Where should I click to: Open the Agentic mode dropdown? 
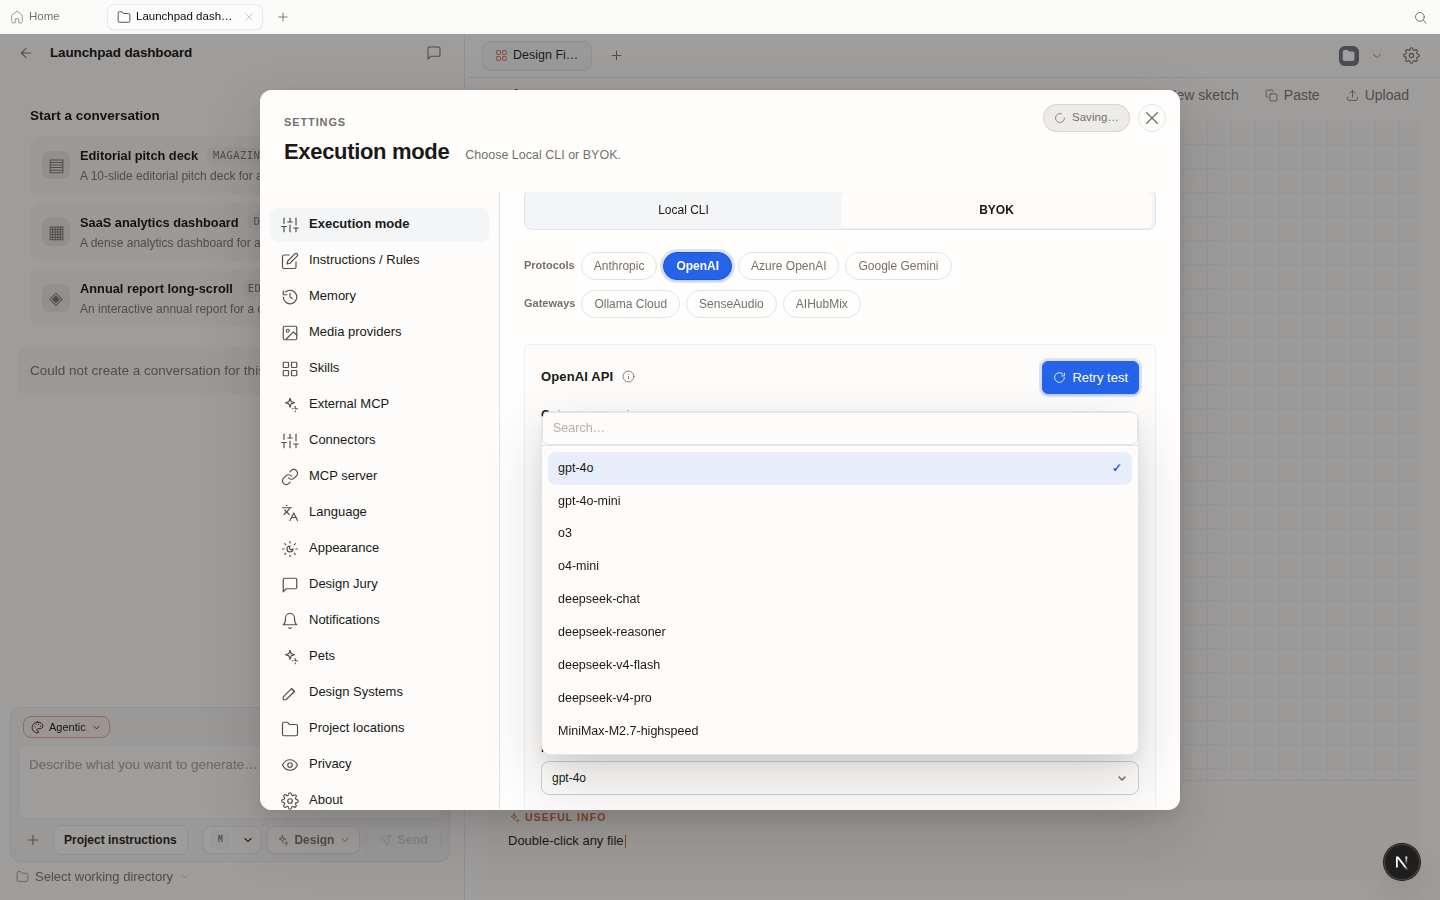tap(67, 727)
